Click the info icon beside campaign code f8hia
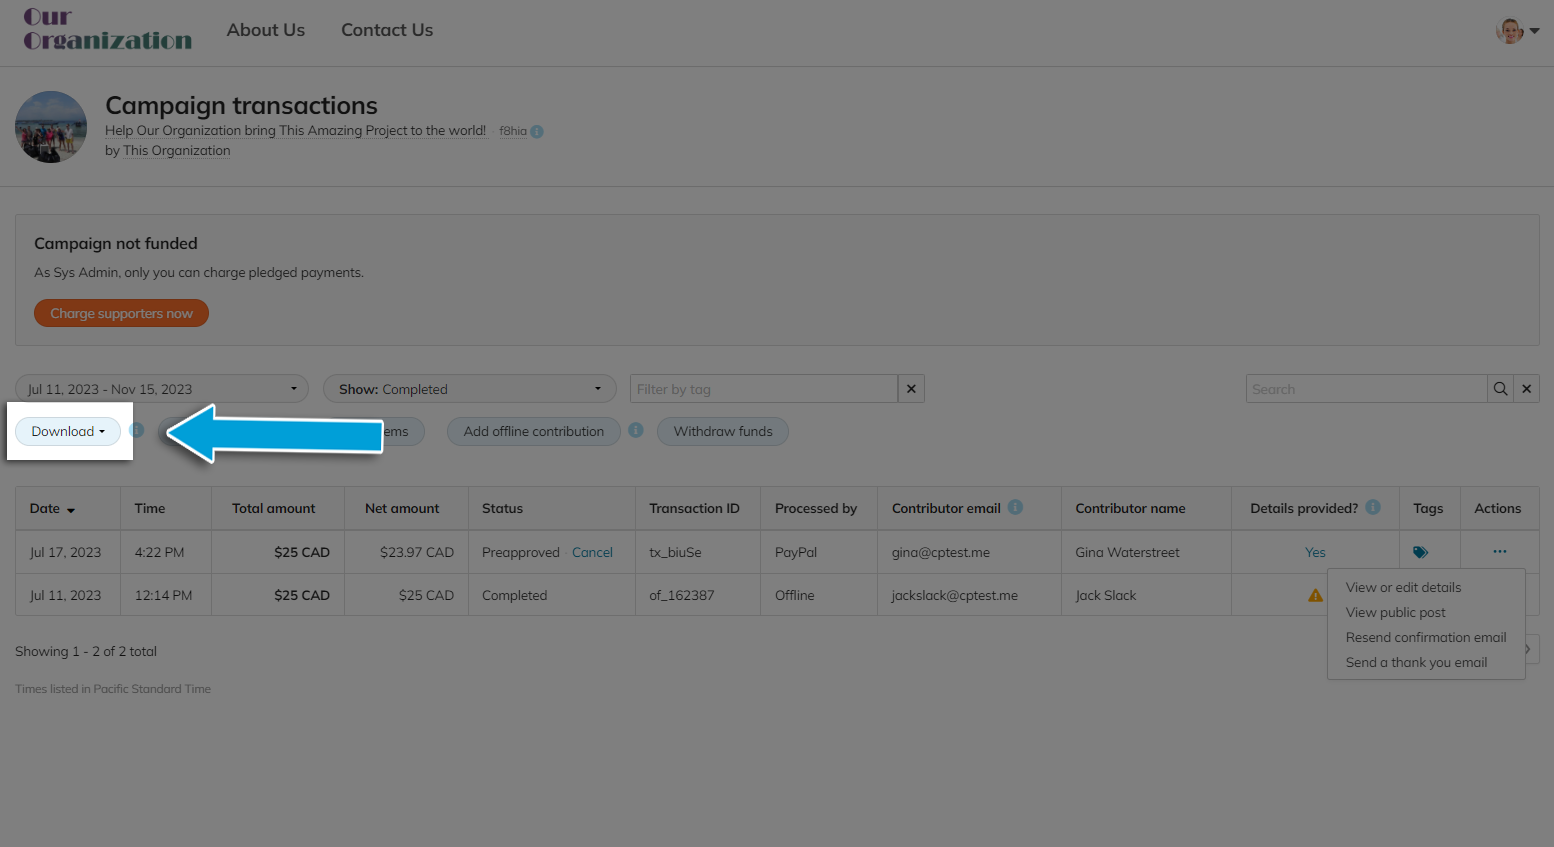 click(537, 130)
